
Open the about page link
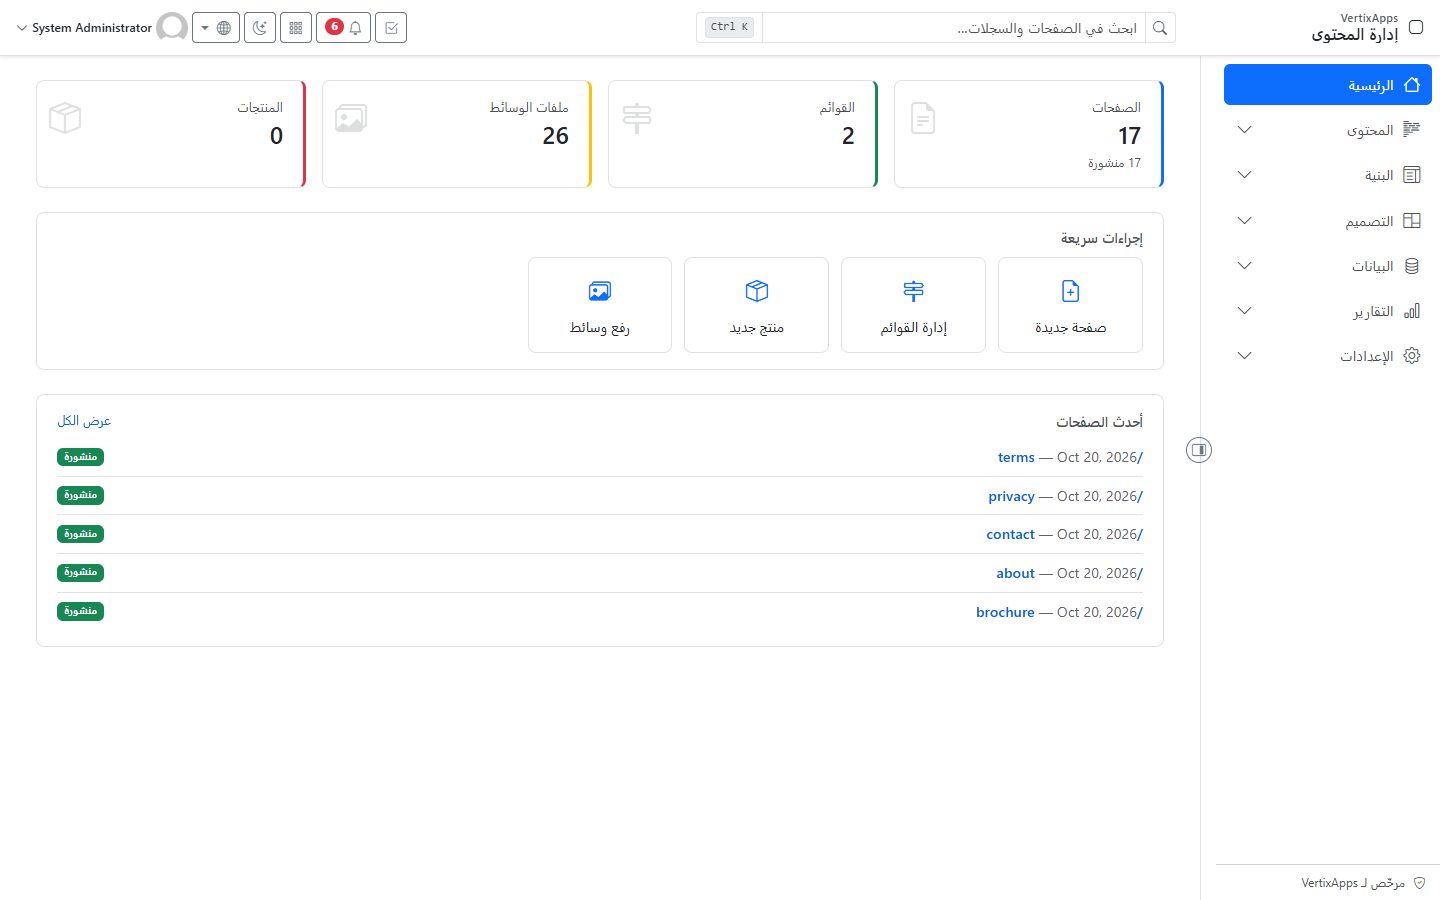(1016, 573)
